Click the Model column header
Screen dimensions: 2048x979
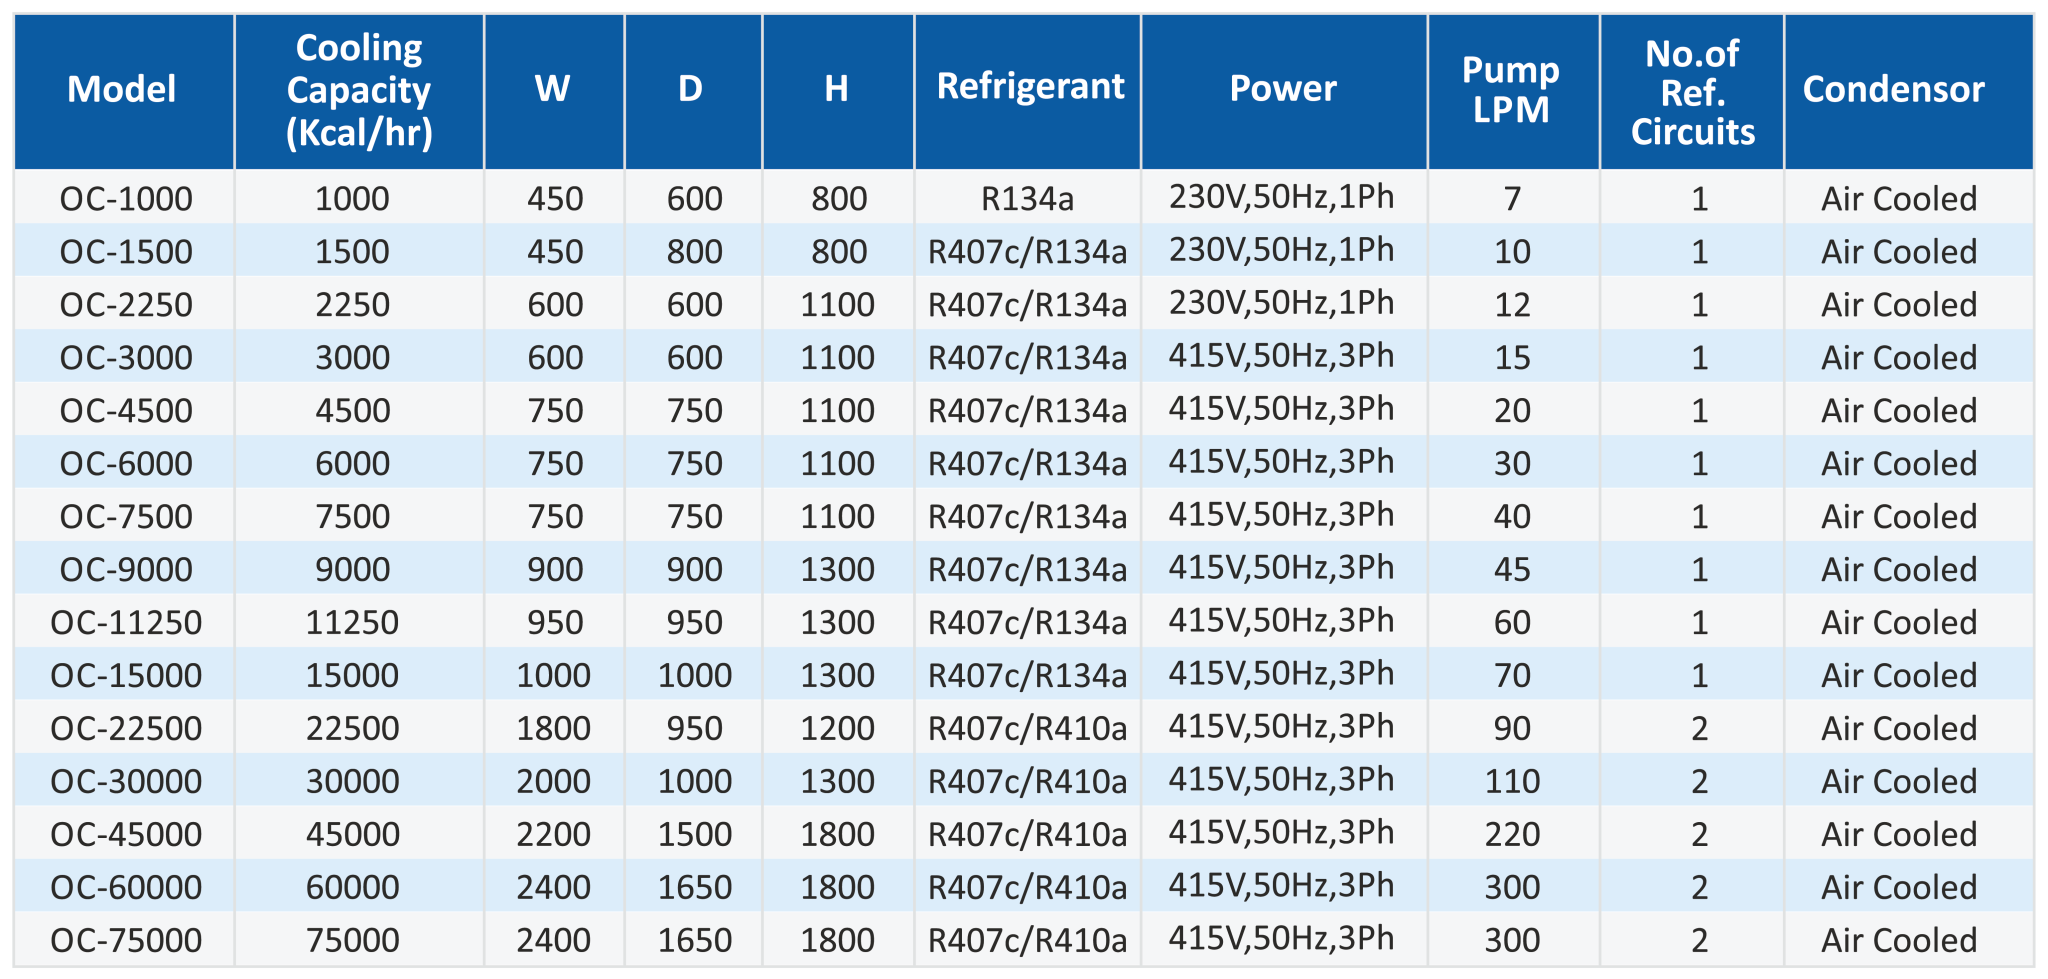(122, 90)
